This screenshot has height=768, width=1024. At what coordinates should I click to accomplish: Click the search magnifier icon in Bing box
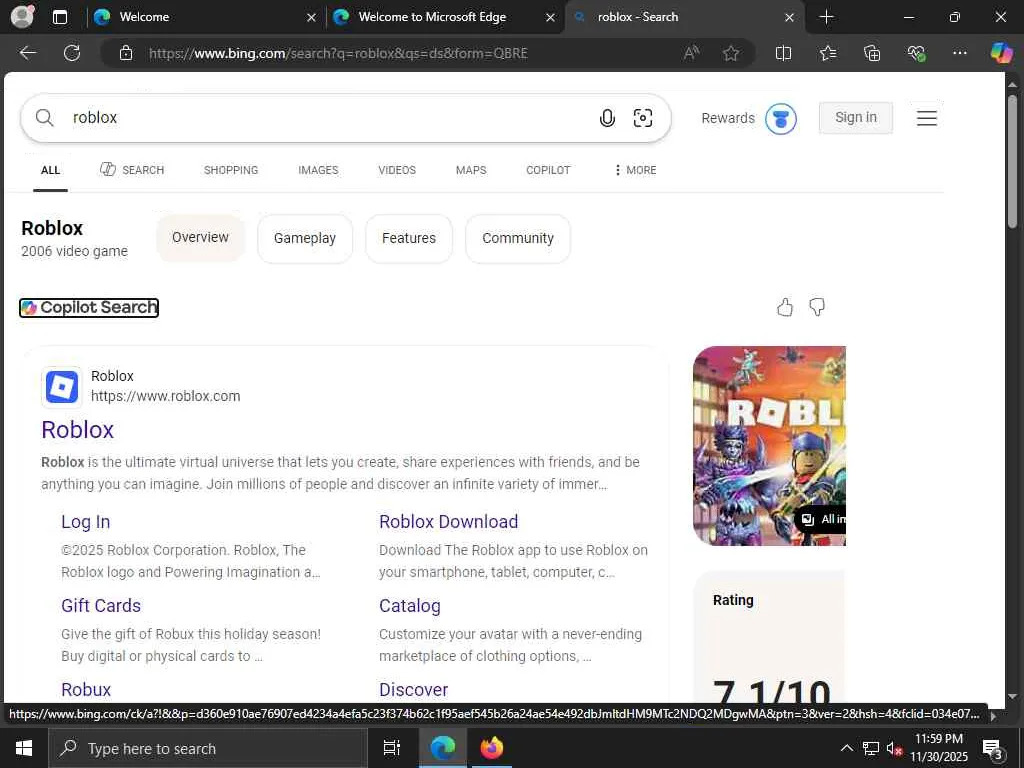point(44,118)
